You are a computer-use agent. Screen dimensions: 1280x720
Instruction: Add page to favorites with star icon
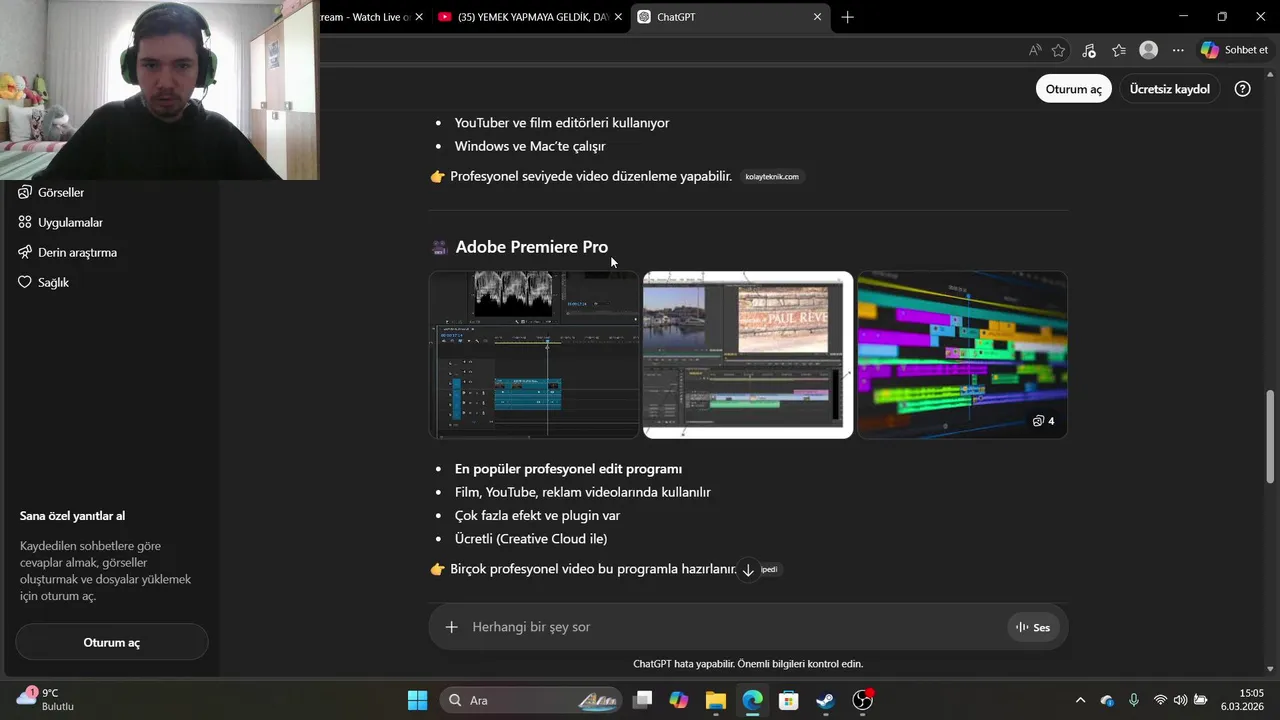(1059, 50)
